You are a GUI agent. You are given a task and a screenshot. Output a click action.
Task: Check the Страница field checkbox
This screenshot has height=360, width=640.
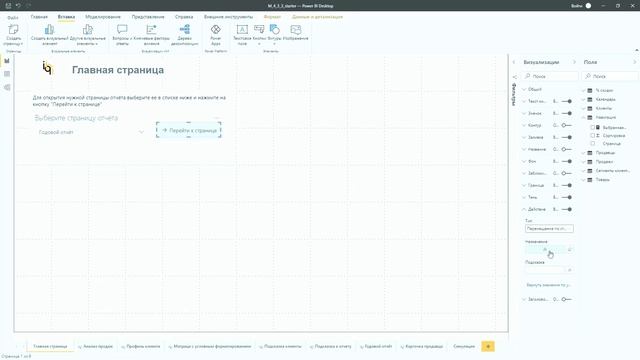pyautogui.click(x=593, y=144)
